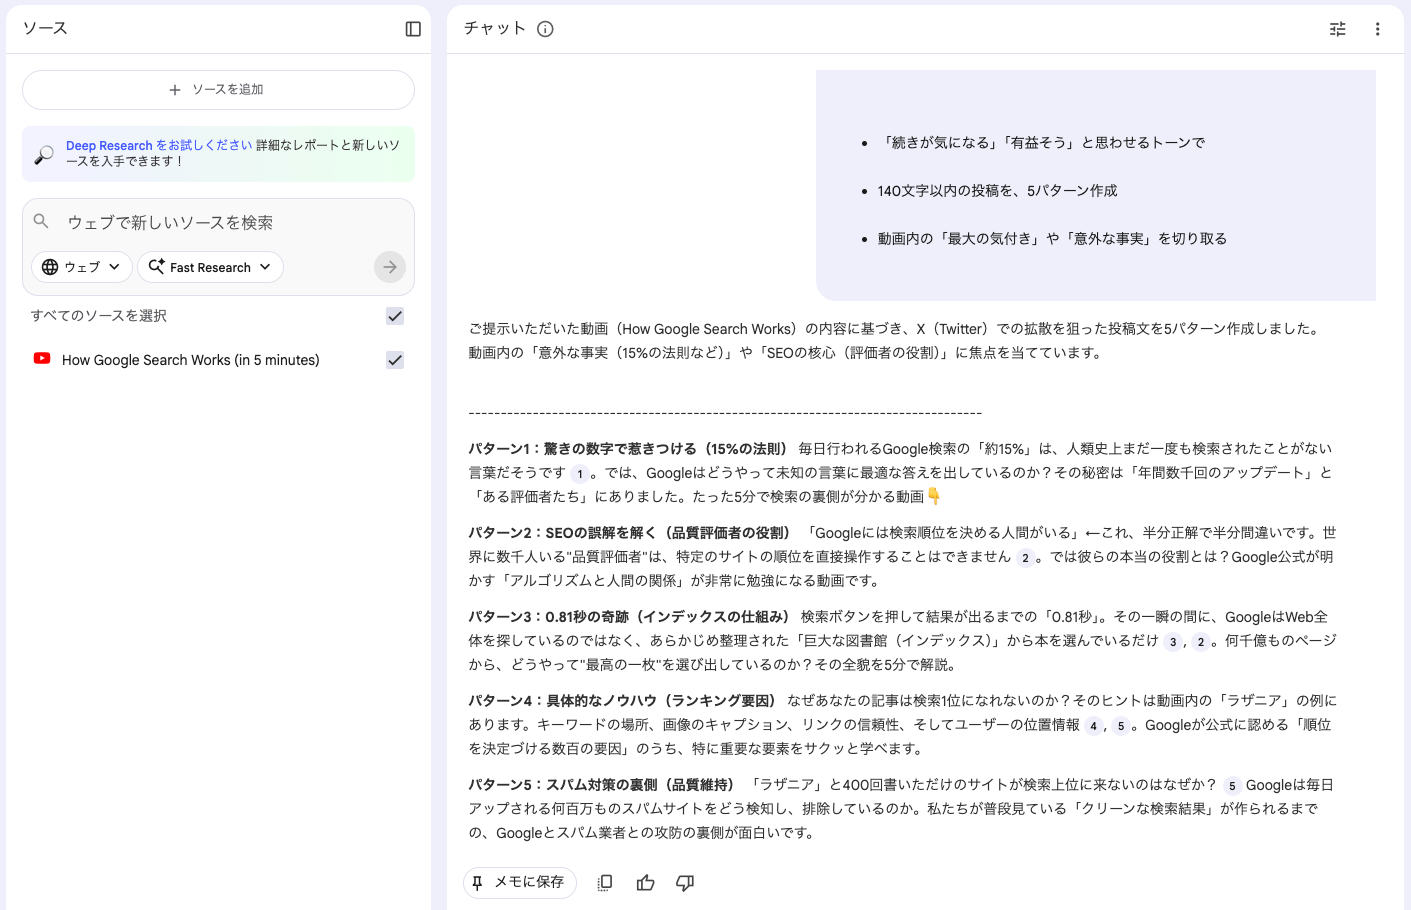Open chat configuration settings
The width and height of the screenshot is (1411, 910).
pos(1337,29)
